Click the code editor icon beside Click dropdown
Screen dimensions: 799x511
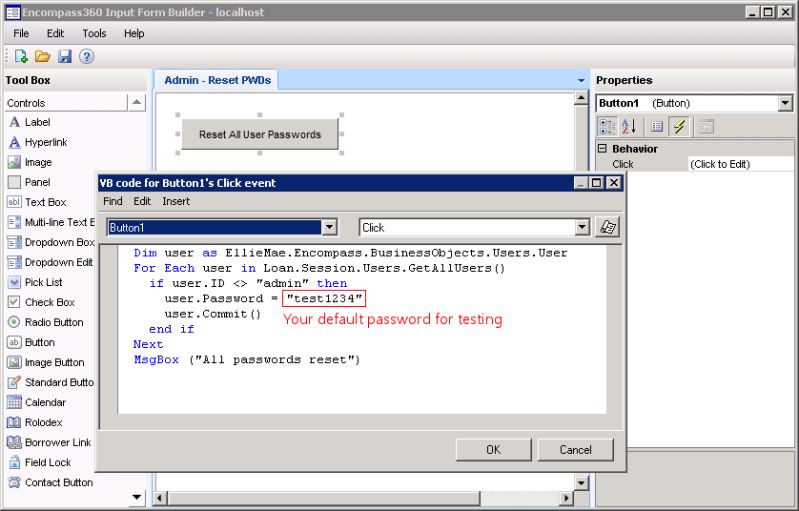607,227
